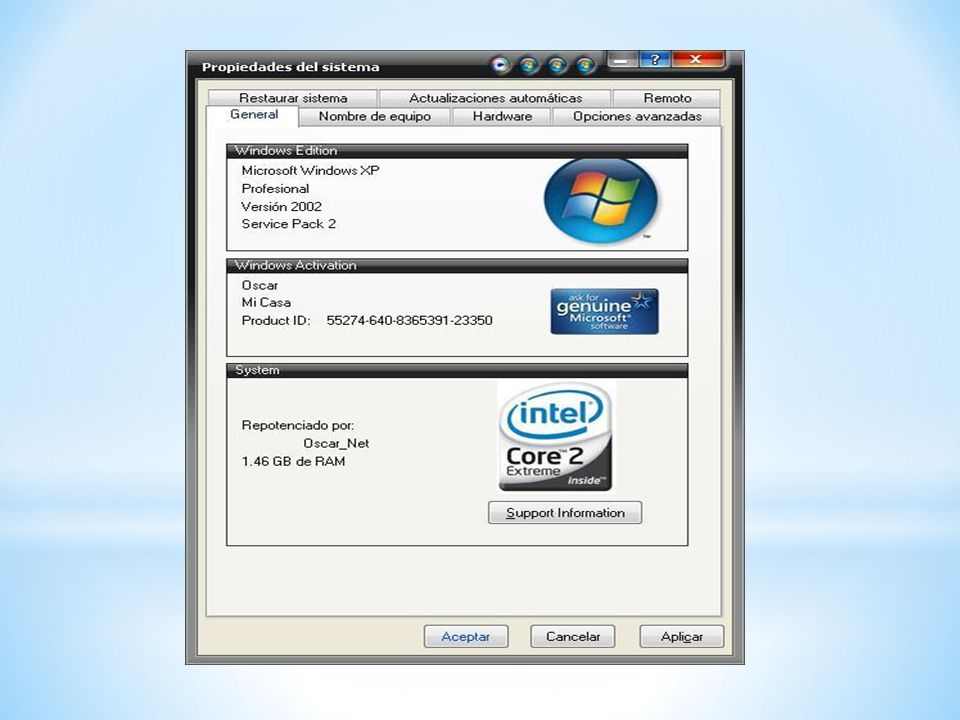Click the 1.46 GB de RAM text
Screen dimensions: 960x720
coord(293,461)
